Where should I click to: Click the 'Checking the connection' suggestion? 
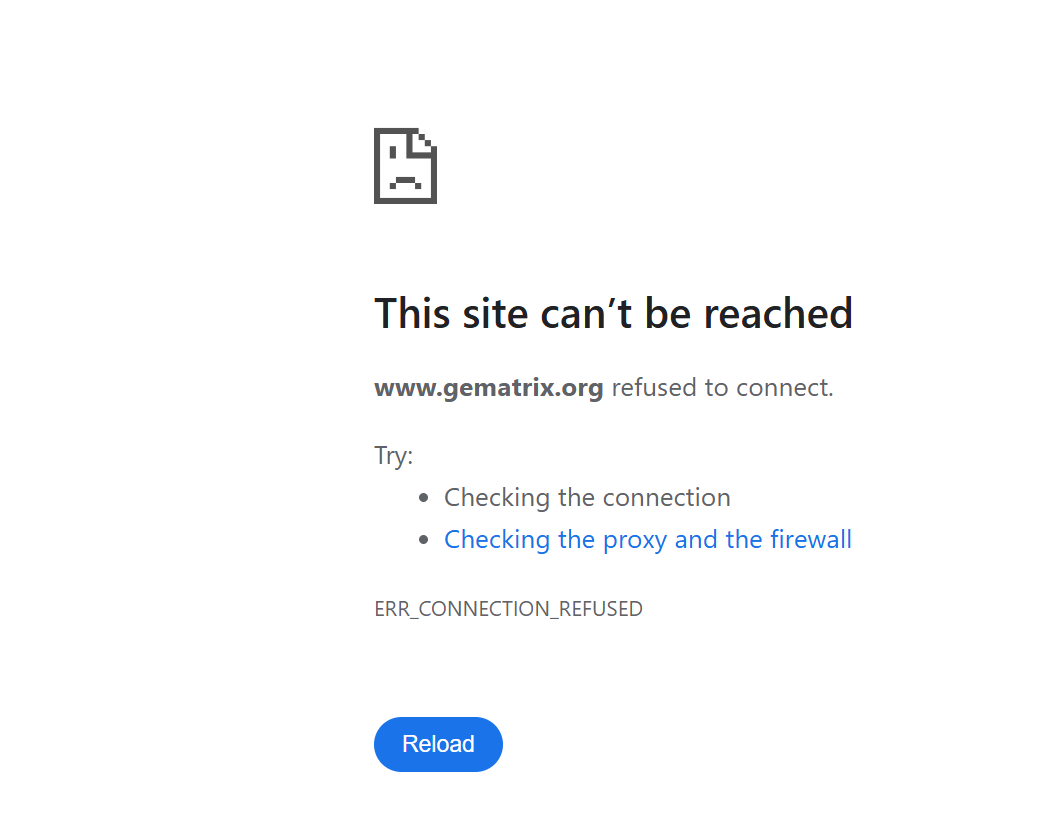coord(587,498)
